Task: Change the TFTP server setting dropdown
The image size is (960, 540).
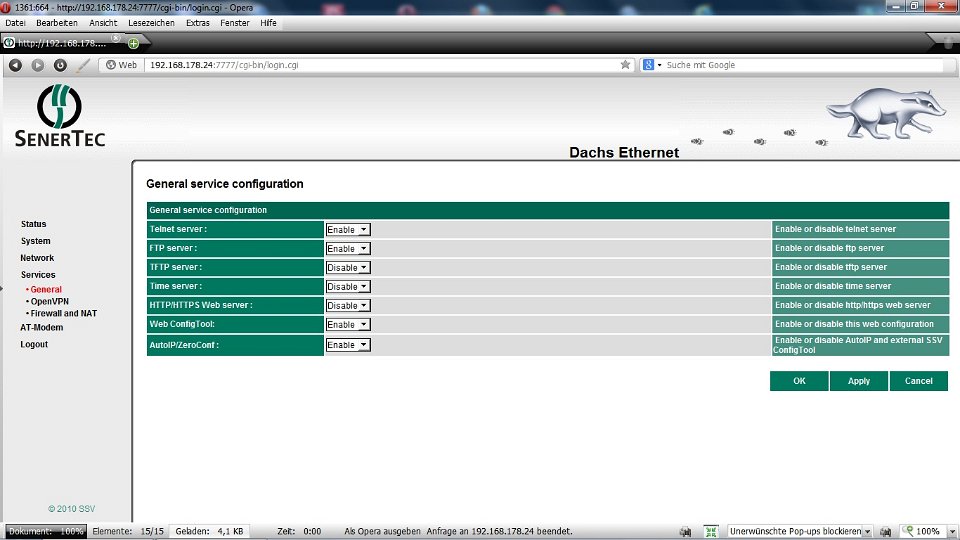Action: pos(348,268)
